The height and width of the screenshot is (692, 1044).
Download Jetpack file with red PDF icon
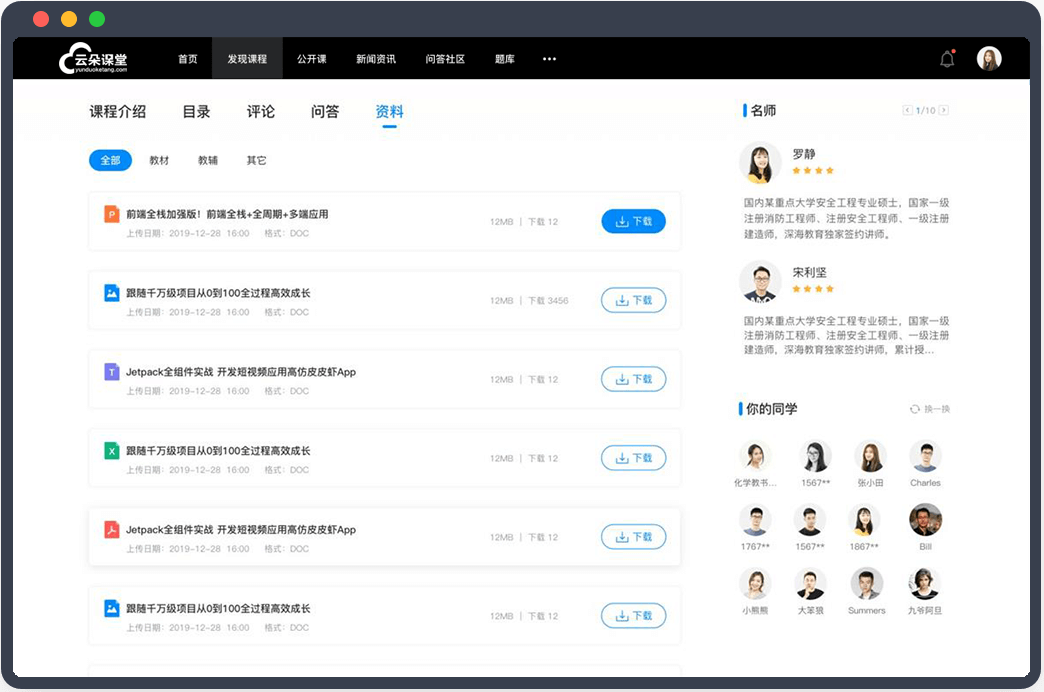pyautogui.click(x=633, y=537)
